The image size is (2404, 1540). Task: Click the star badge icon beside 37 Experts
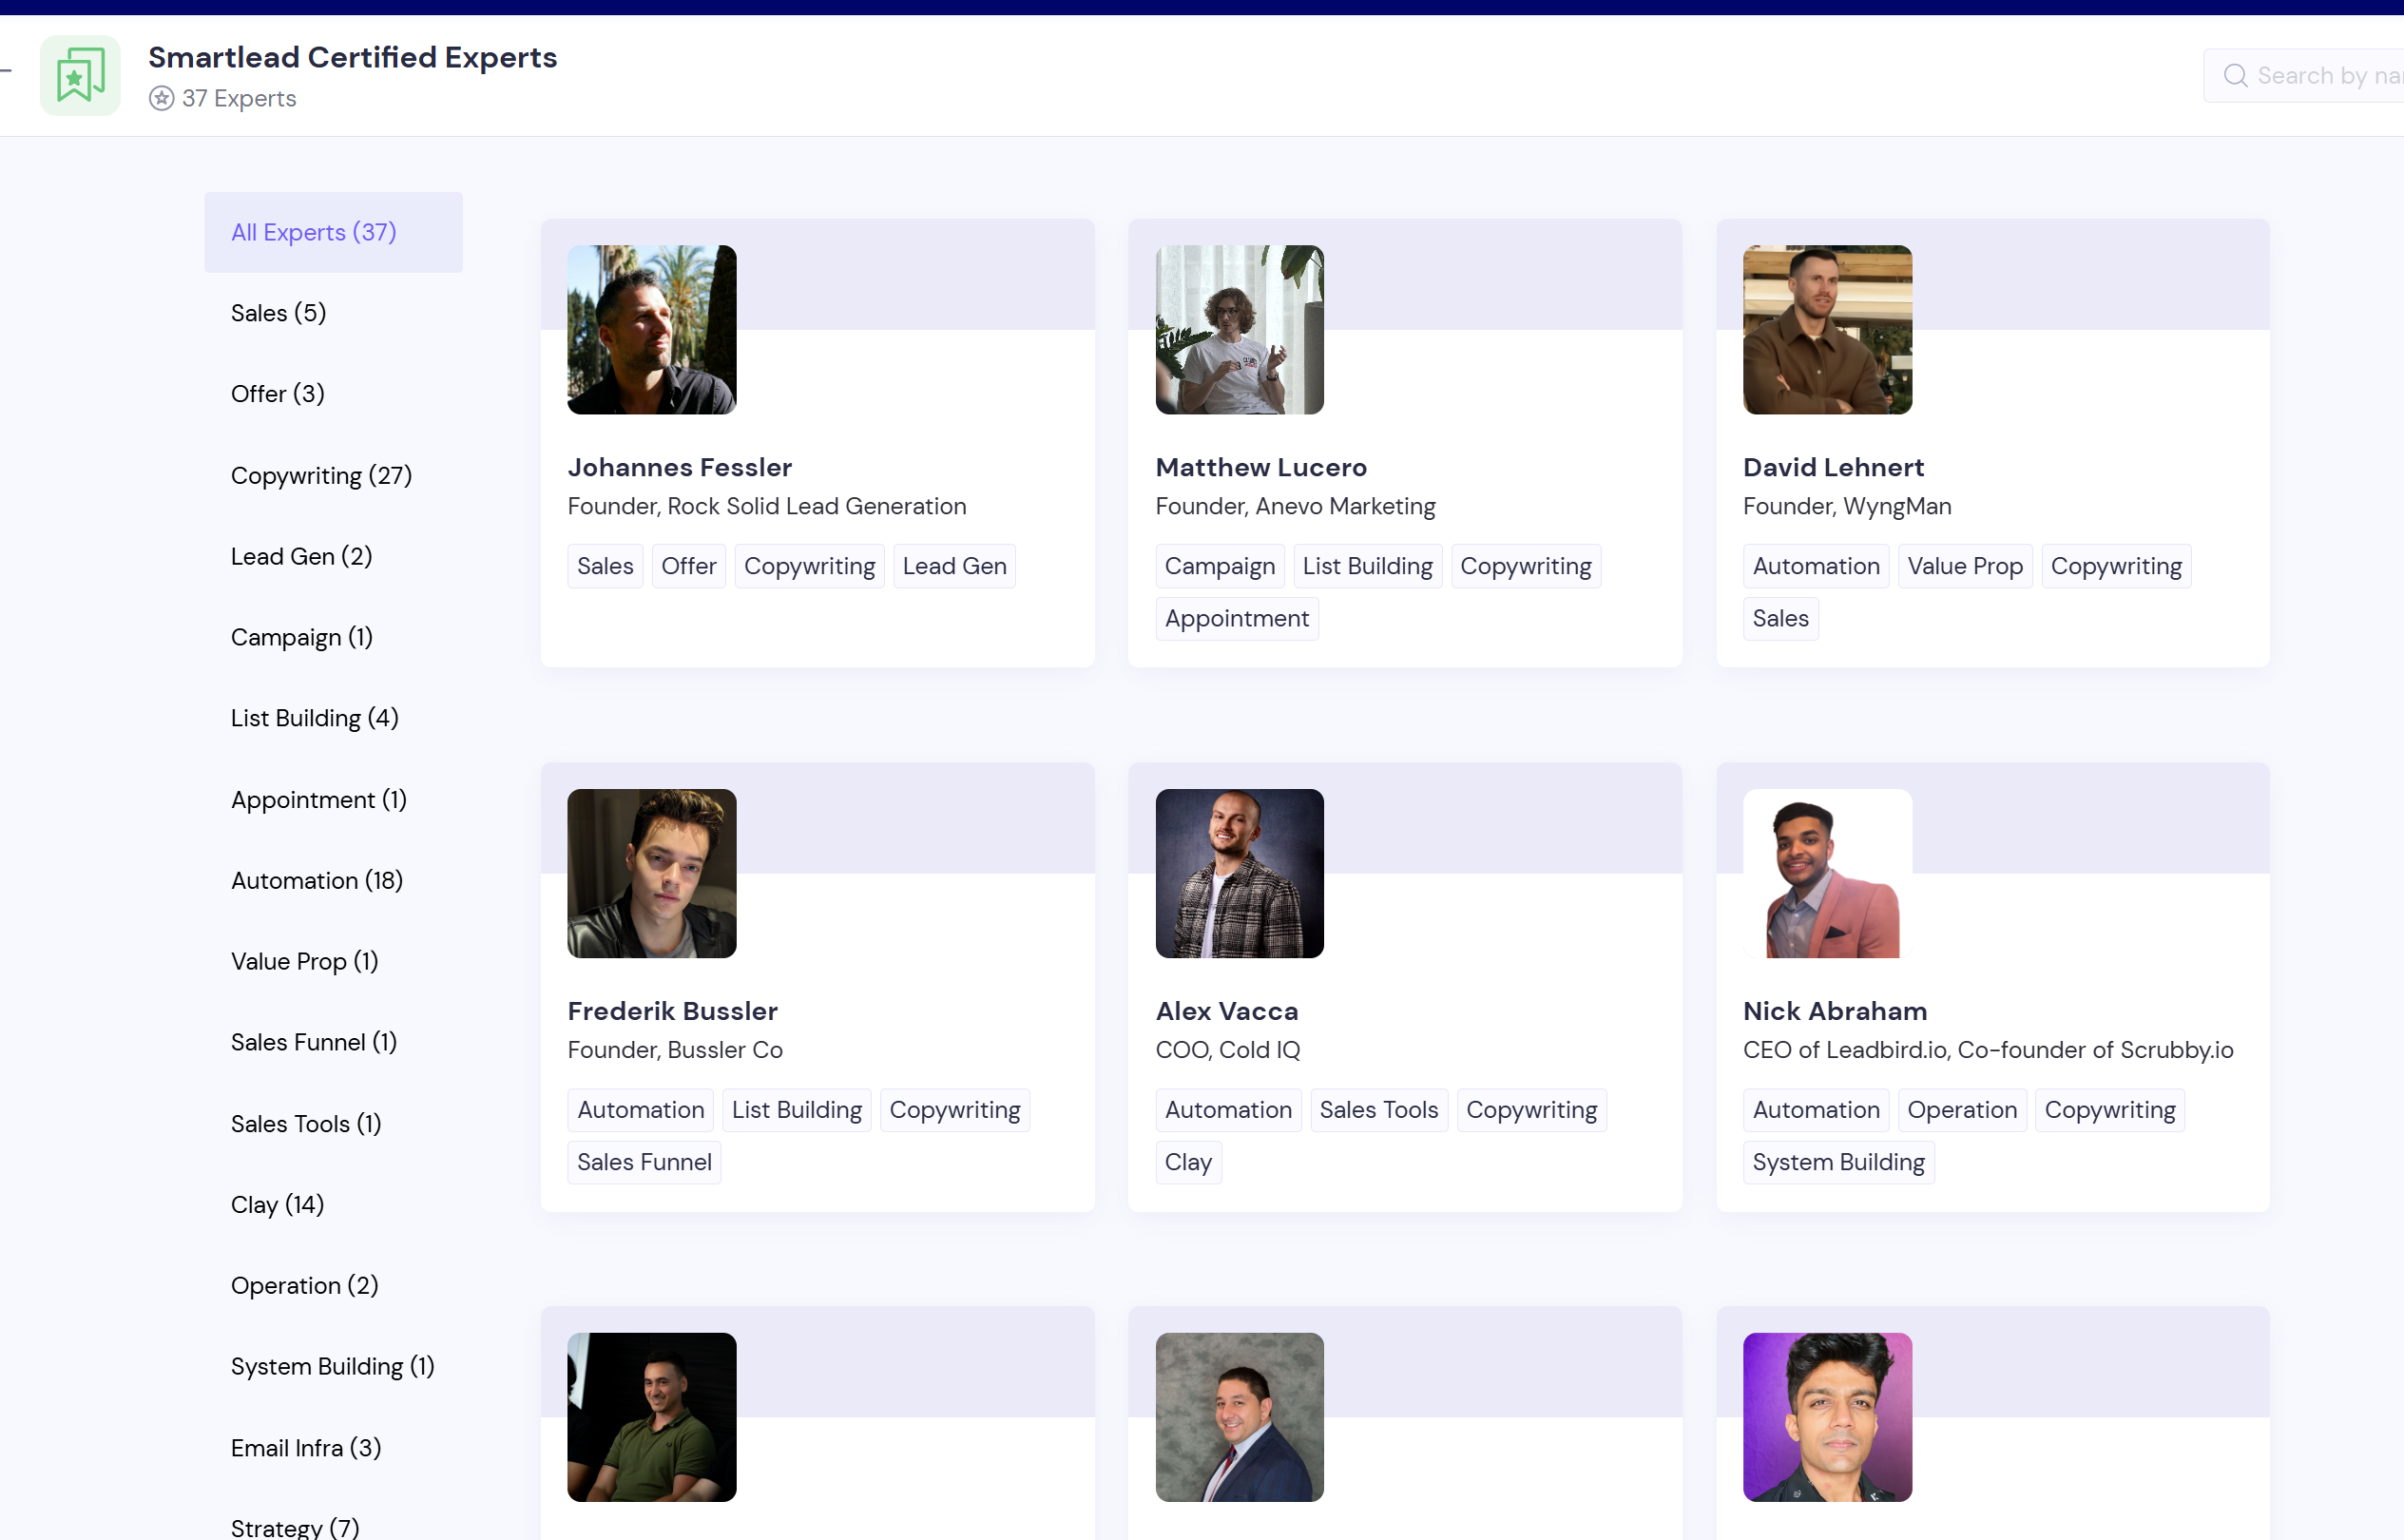click(x=161, y=98)
